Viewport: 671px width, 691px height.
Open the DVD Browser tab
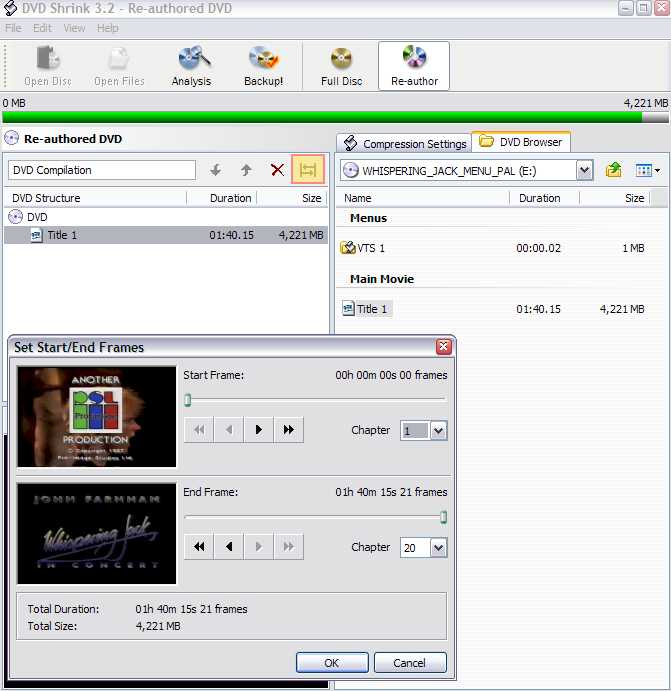(521, 142)
